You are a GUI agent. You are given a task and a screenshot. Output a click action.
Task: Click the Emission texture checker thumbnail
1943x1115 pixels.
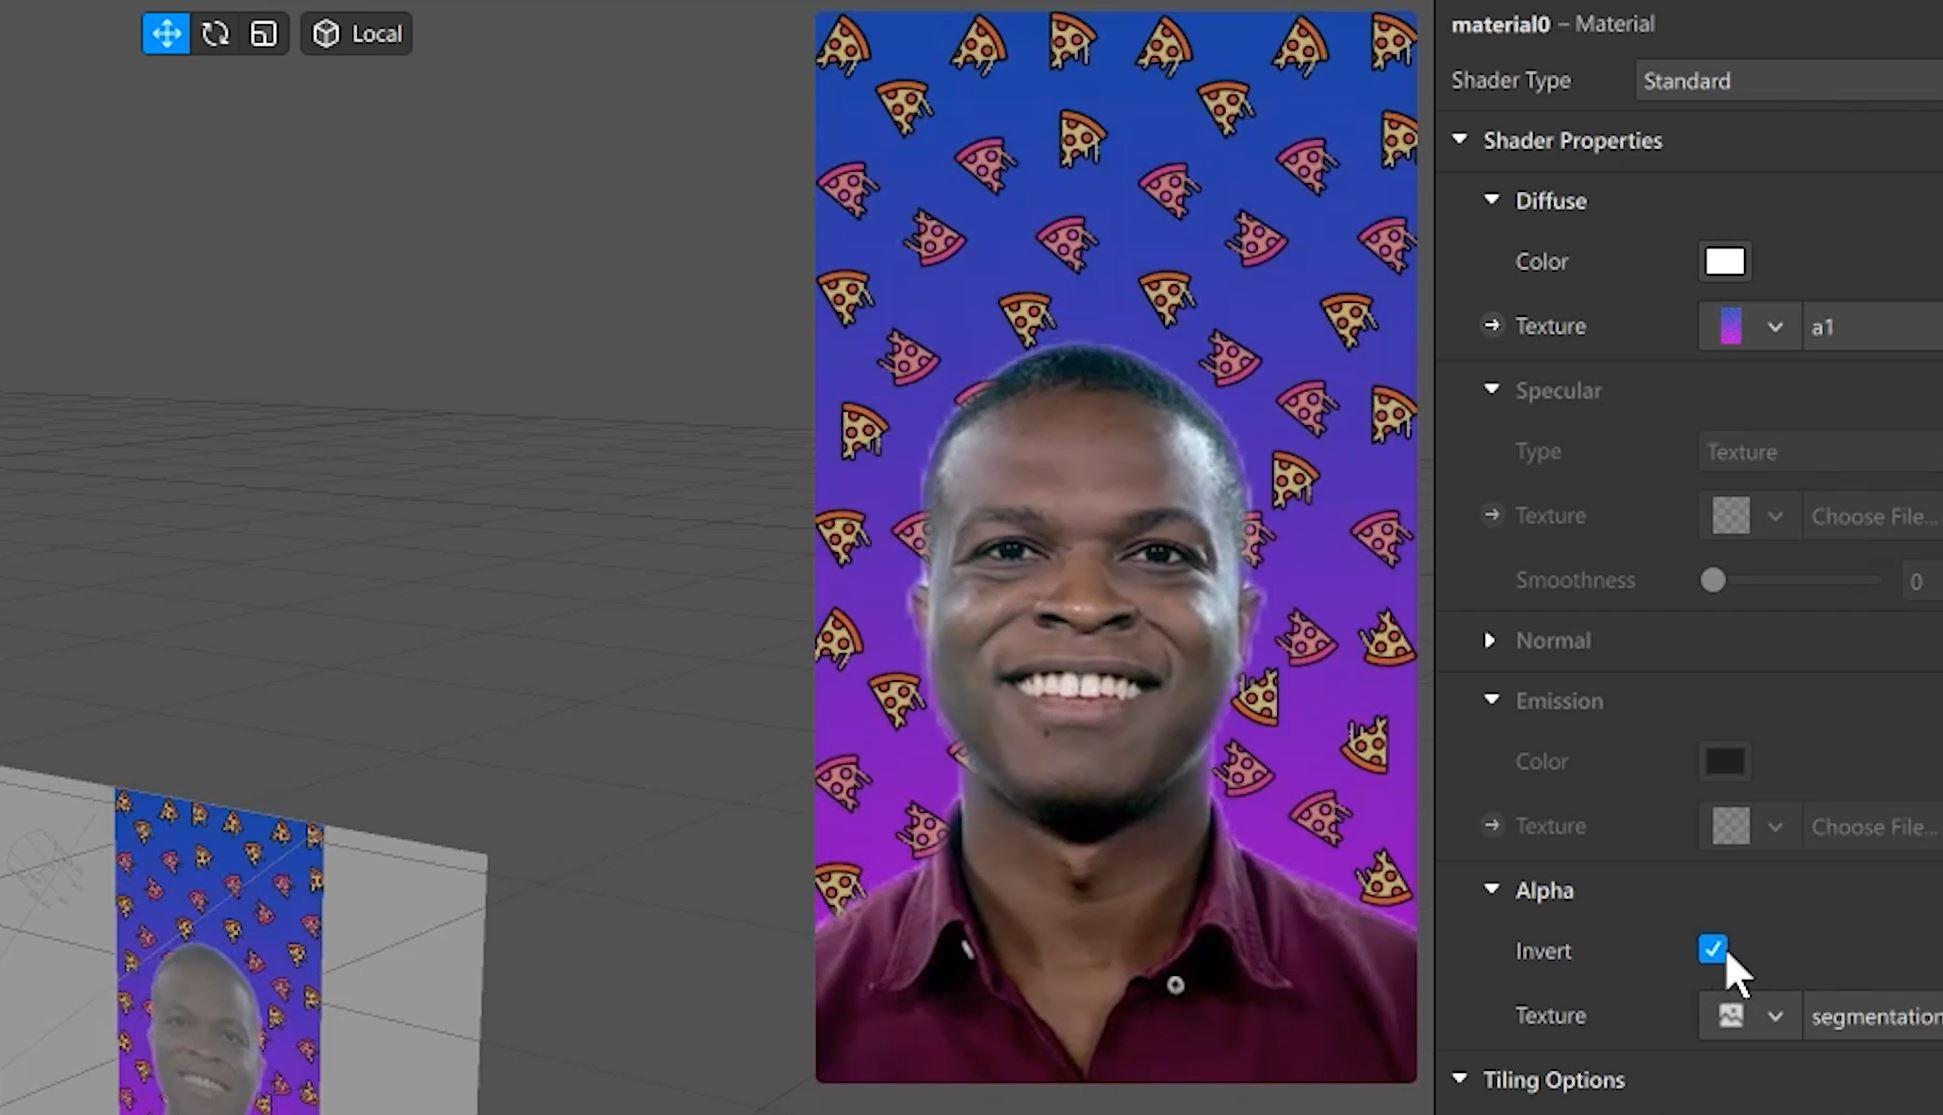[x=1731, y=826]
